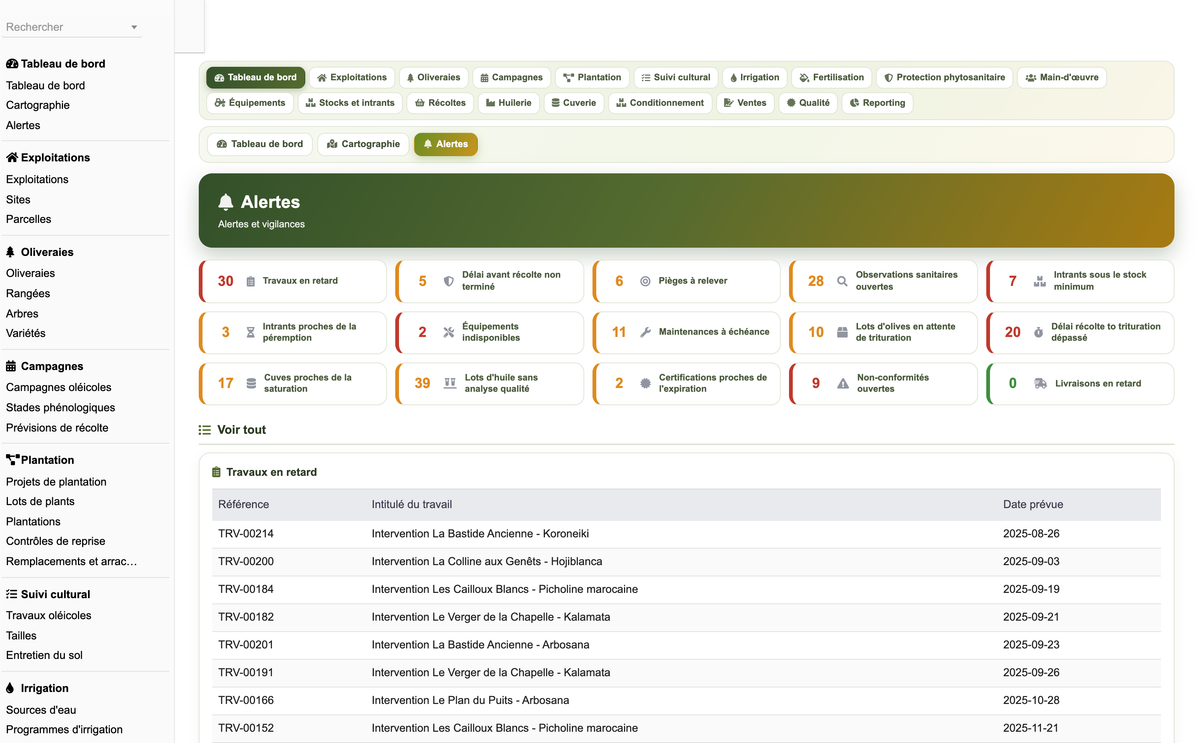Click truck icon on Livraisons en retard card

coord(1041,383)
